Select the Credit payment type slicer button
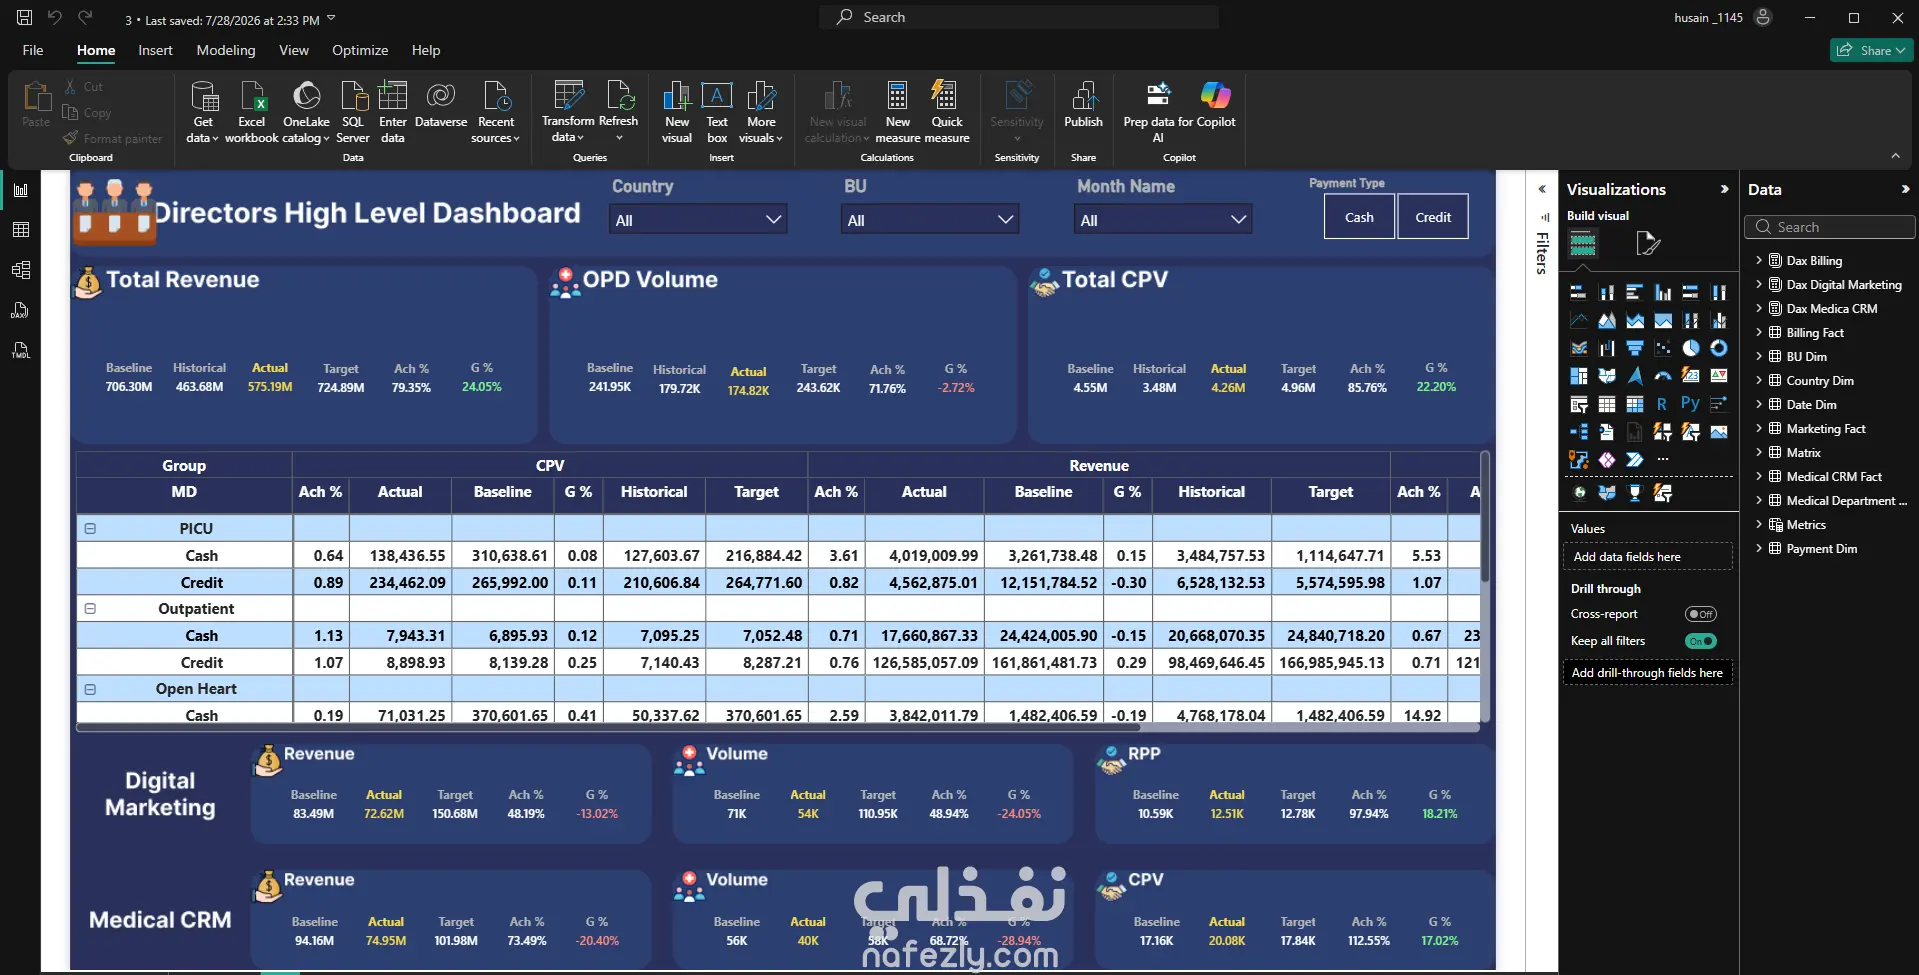1919x975 pixels. 1433,217
